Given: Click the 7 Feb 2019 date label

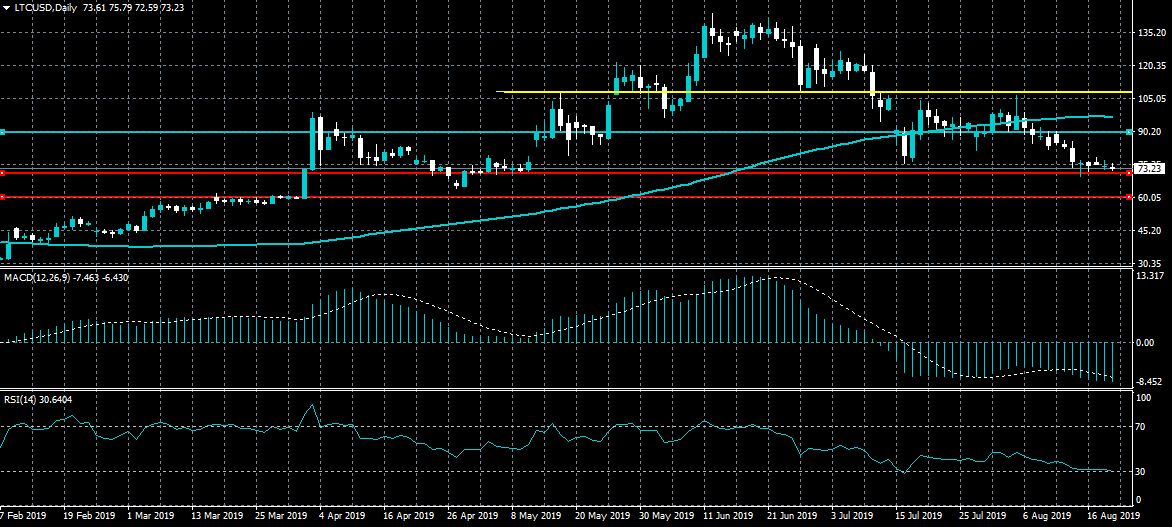Looking at the screenshot, I should [x=21, y=516].
